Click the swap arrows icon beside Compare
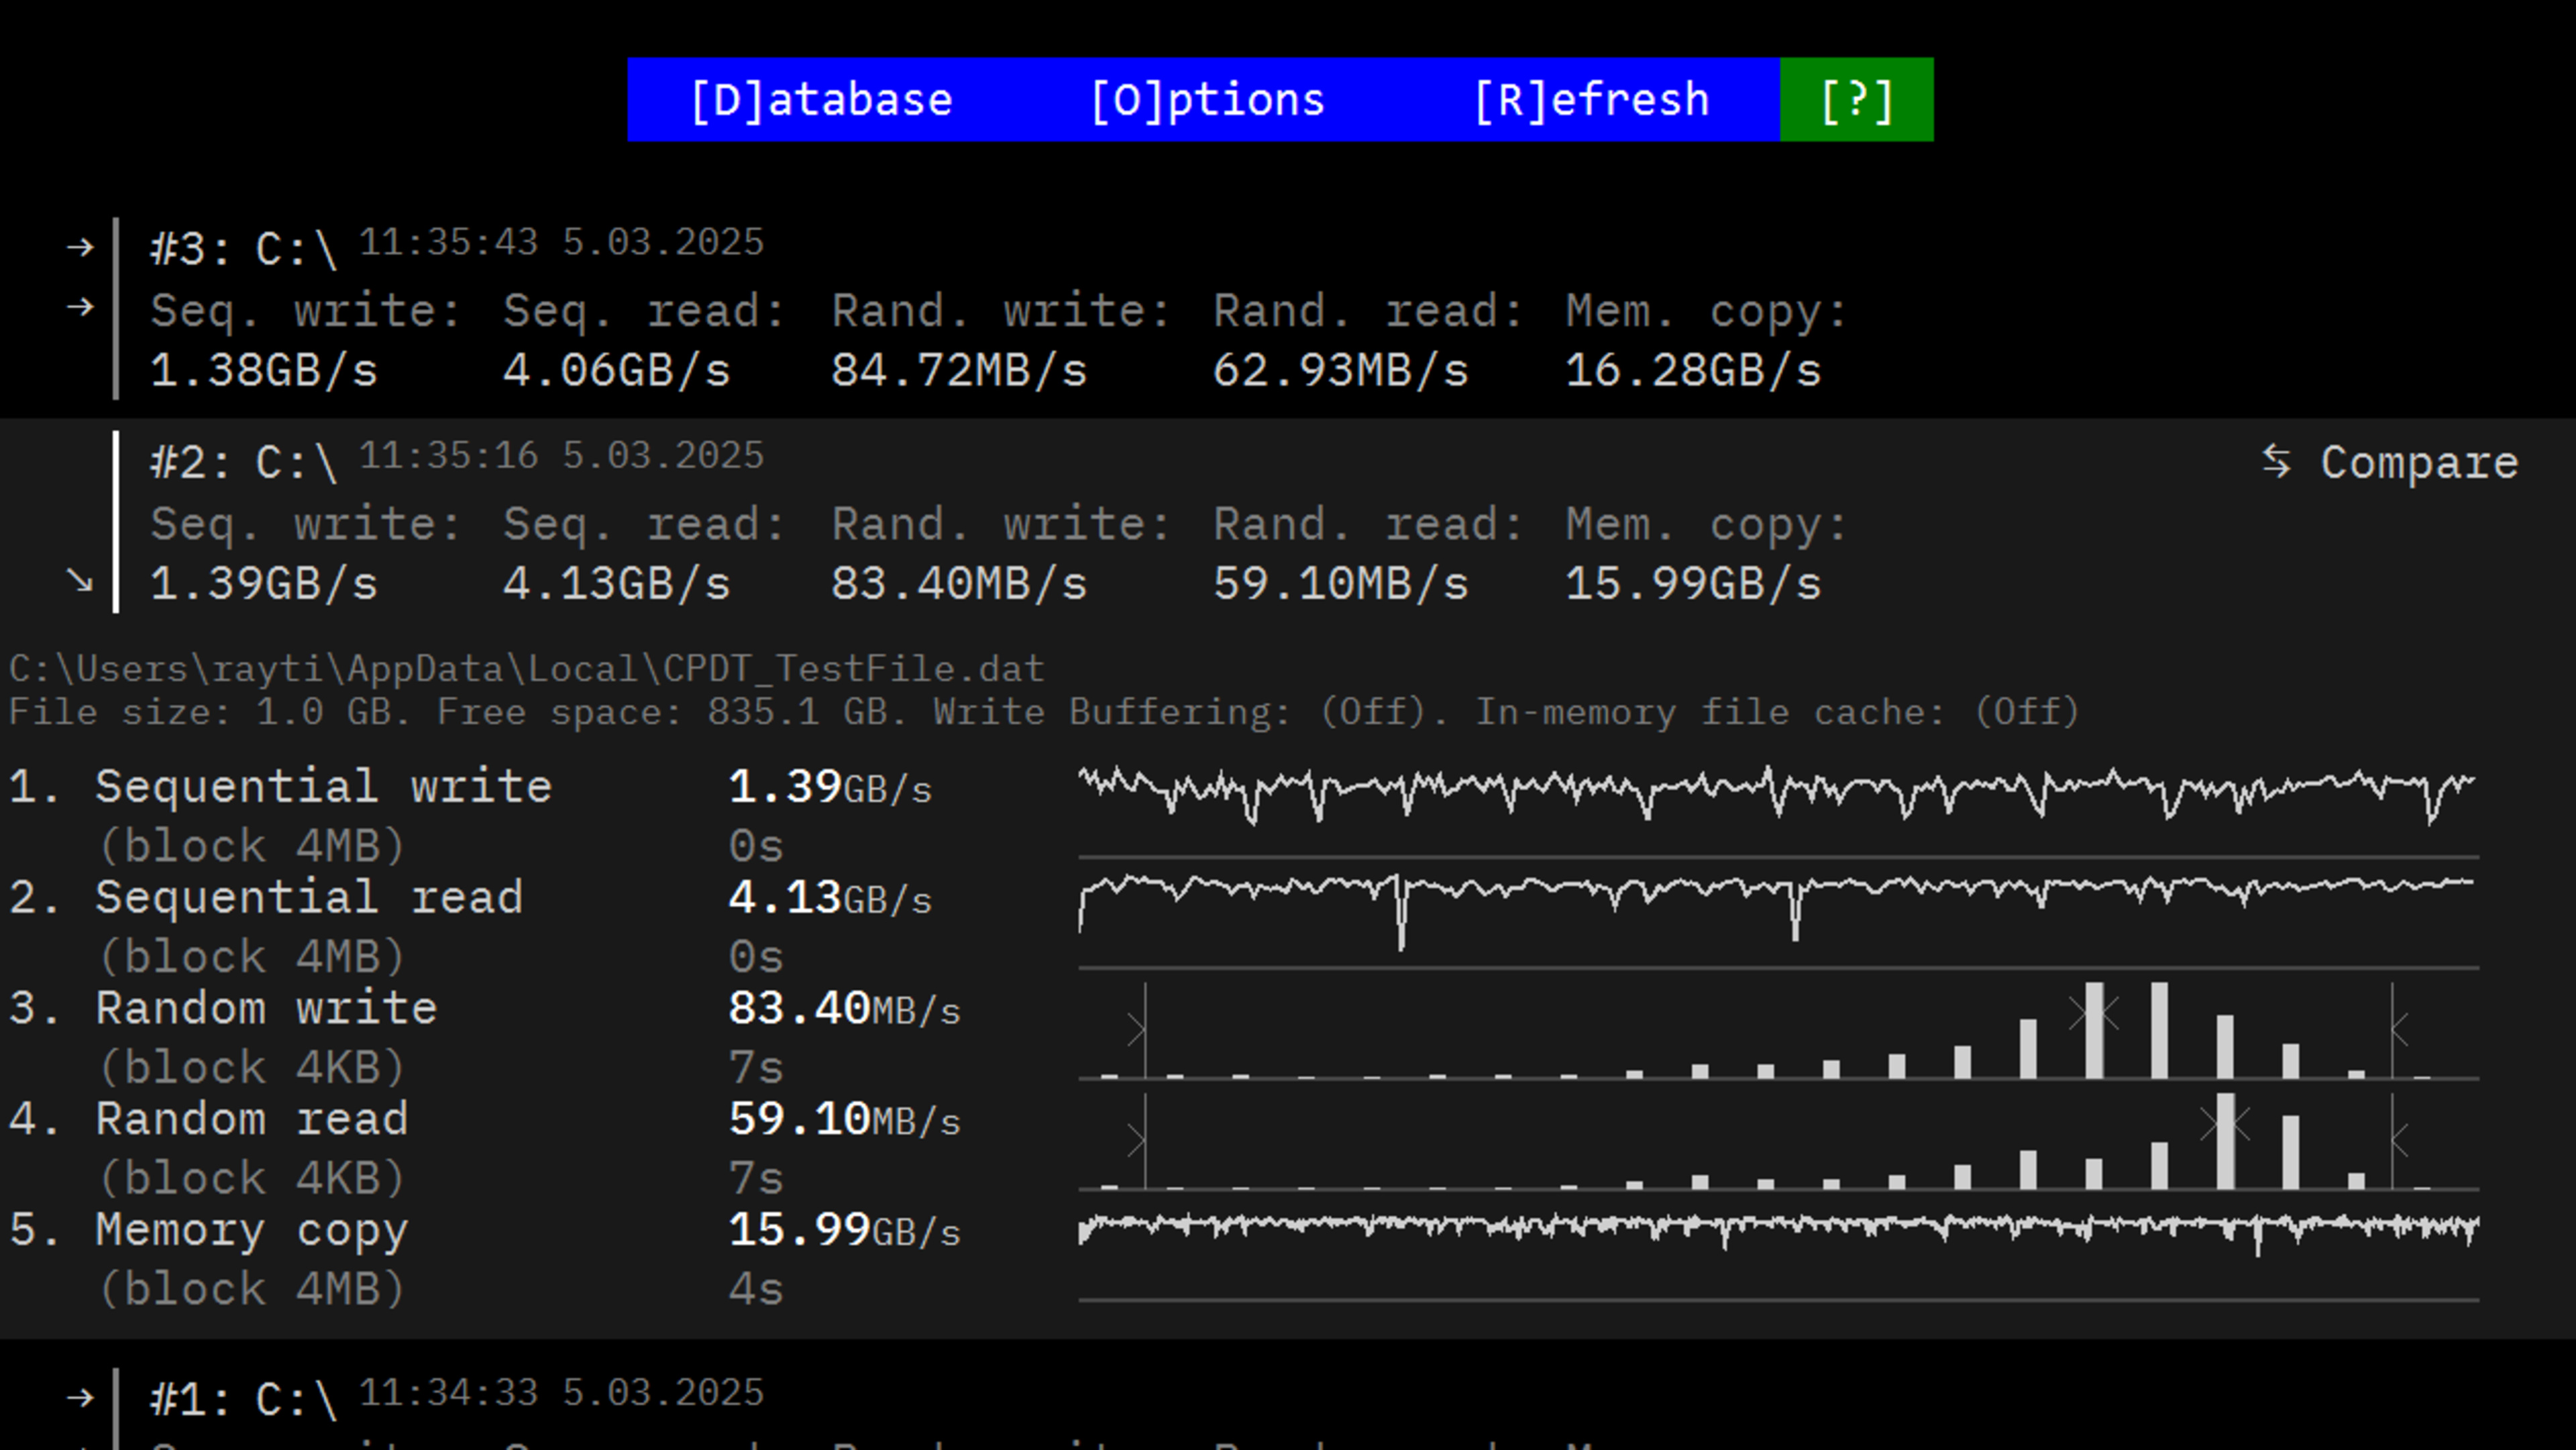 click(x=2276, y=461)
